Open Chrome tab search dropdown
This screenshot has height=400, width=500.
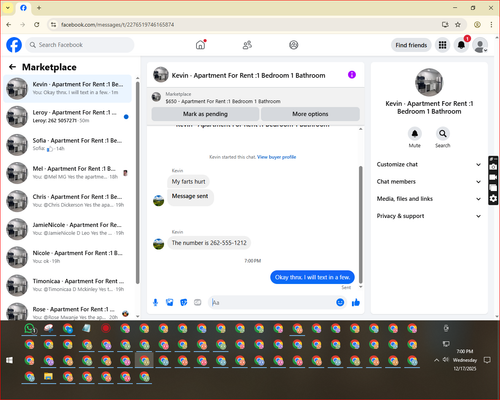click(x=8, y=8)
